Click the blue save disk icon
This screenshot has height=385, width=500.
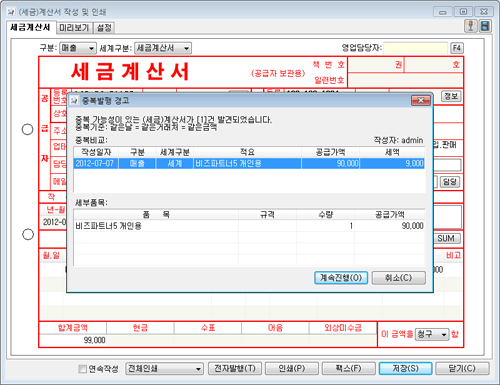click(x=485, y=26)
